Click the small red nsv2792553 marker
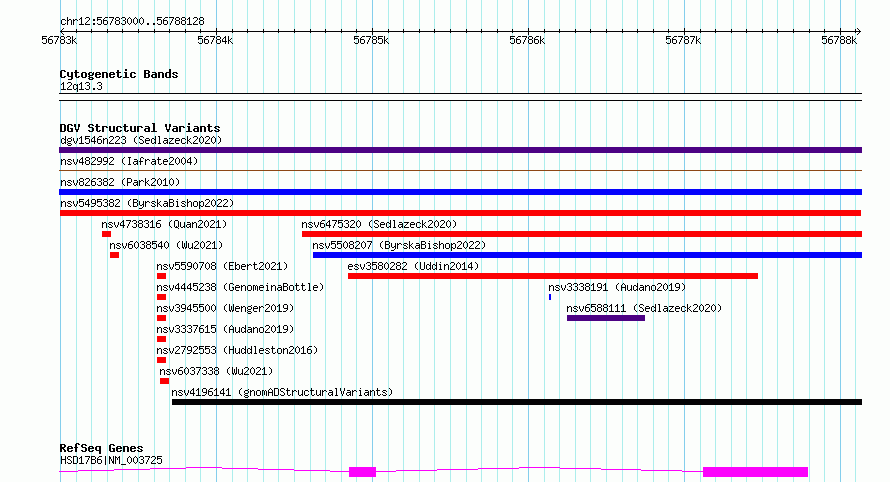 [161, 360]
